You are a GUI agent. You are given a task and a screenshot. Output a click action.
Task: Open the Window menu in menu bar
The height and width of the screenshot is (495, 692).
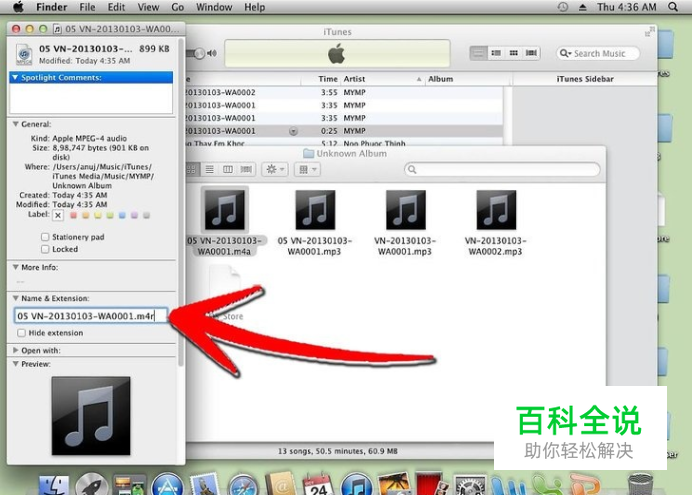pos(214,7)
